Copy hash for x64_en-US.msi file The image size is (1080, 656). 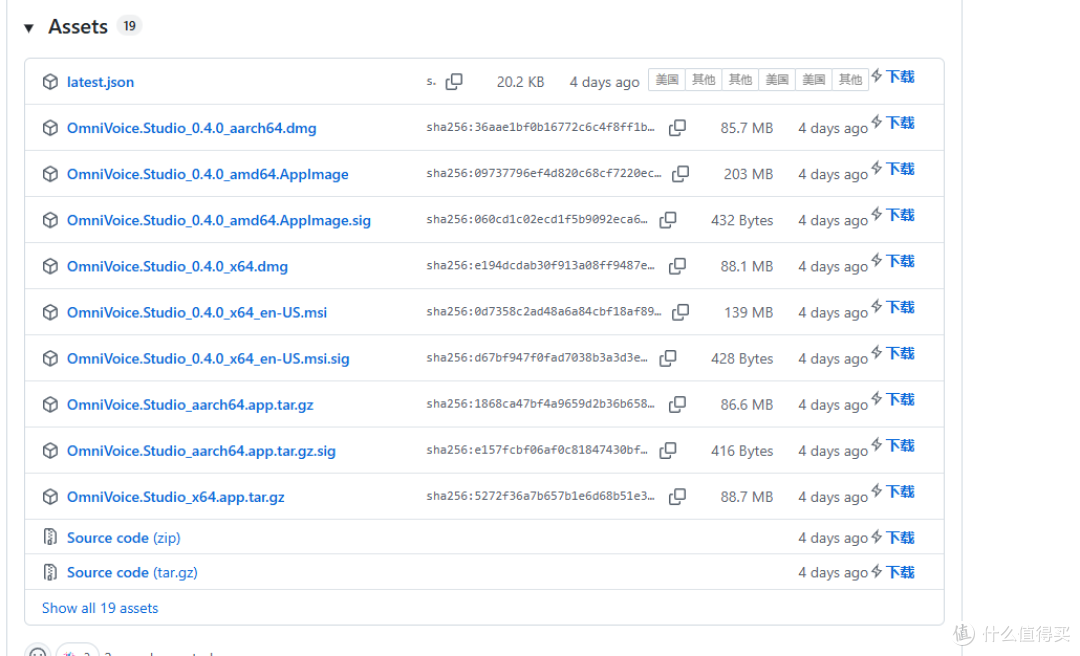click(x=681, y=312)
